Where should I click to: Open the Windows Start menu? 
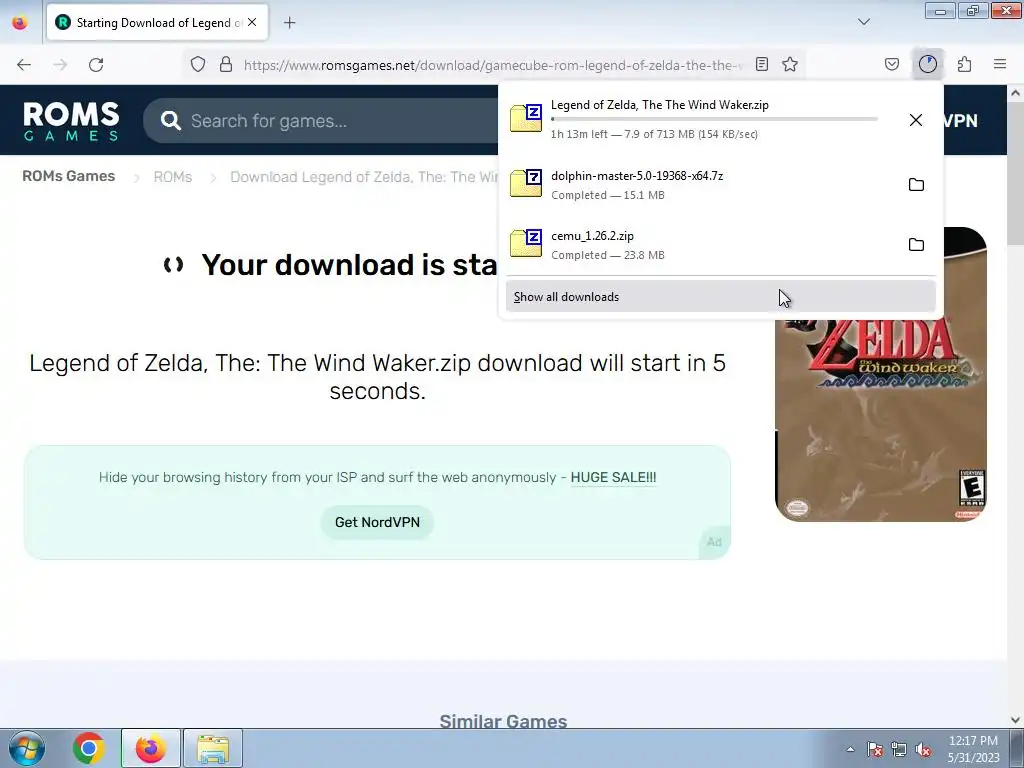click(26, 748)
